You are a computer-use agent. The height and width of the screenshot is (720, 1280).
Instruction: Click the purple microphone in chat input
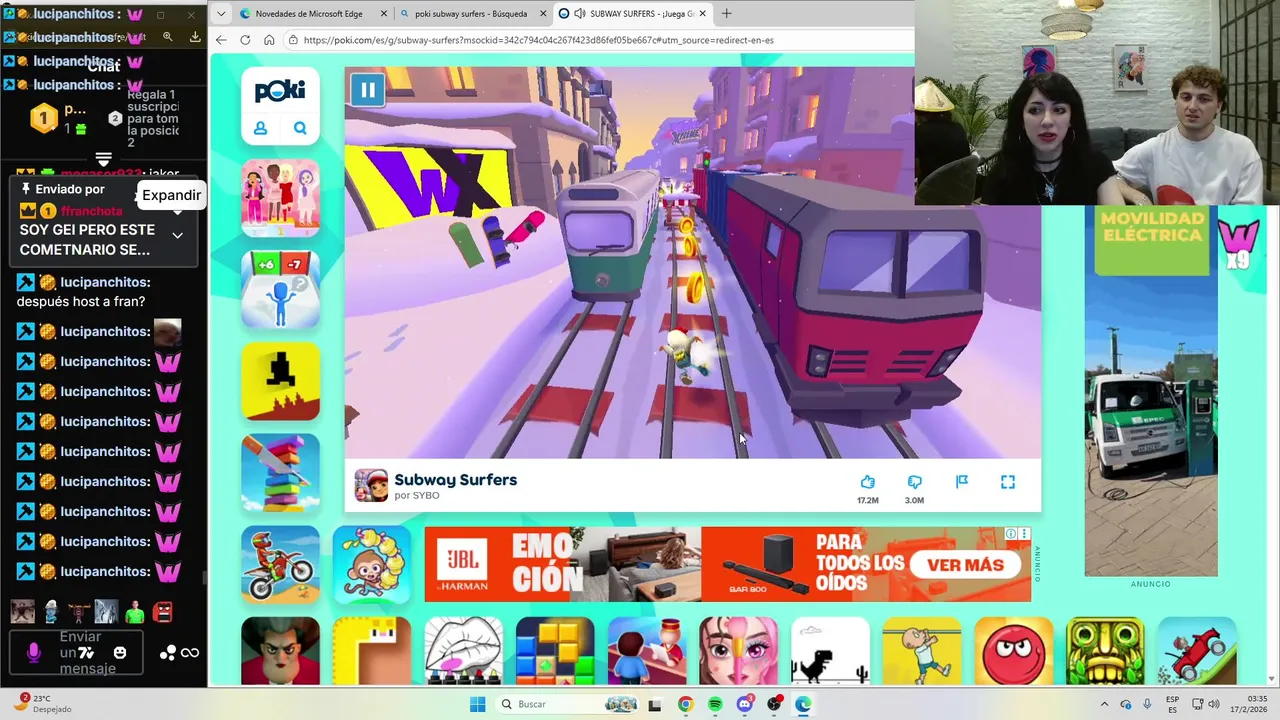[x=33, y=653]
